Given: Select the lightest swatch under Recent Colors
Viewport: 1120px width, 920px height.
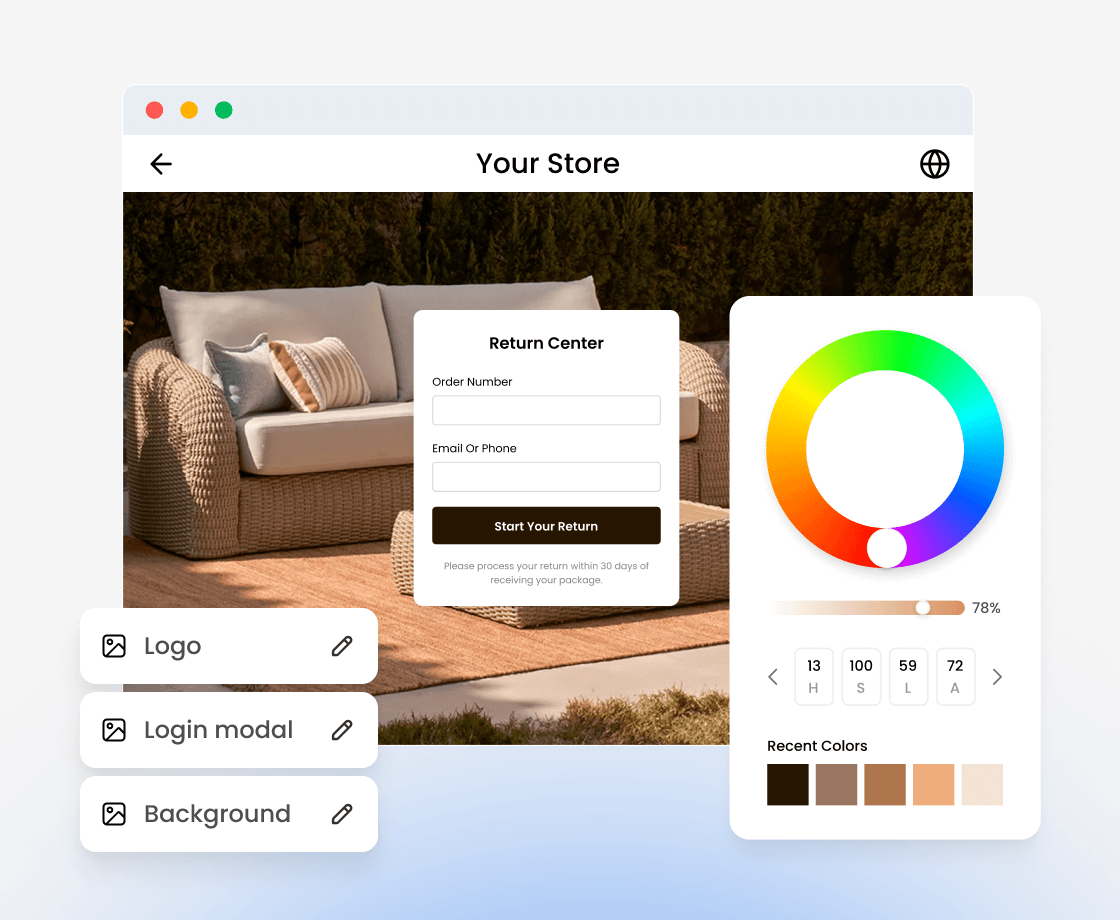Looking at the screenshot, I should point(981,785).
